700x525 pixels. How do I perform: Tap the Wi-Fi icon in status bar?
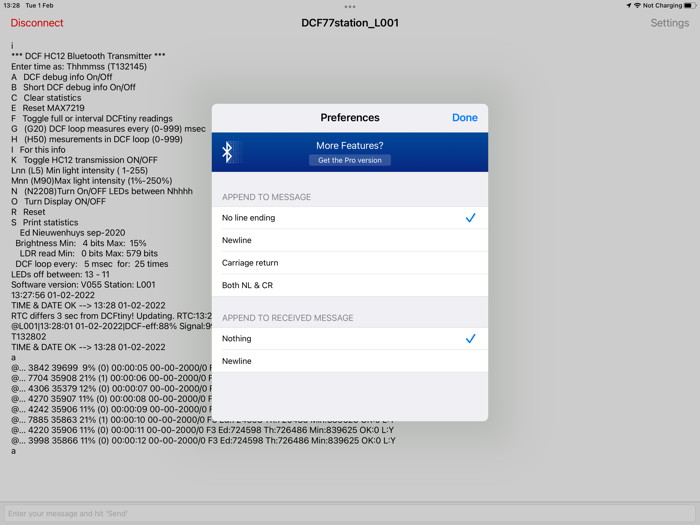(637, 5)
